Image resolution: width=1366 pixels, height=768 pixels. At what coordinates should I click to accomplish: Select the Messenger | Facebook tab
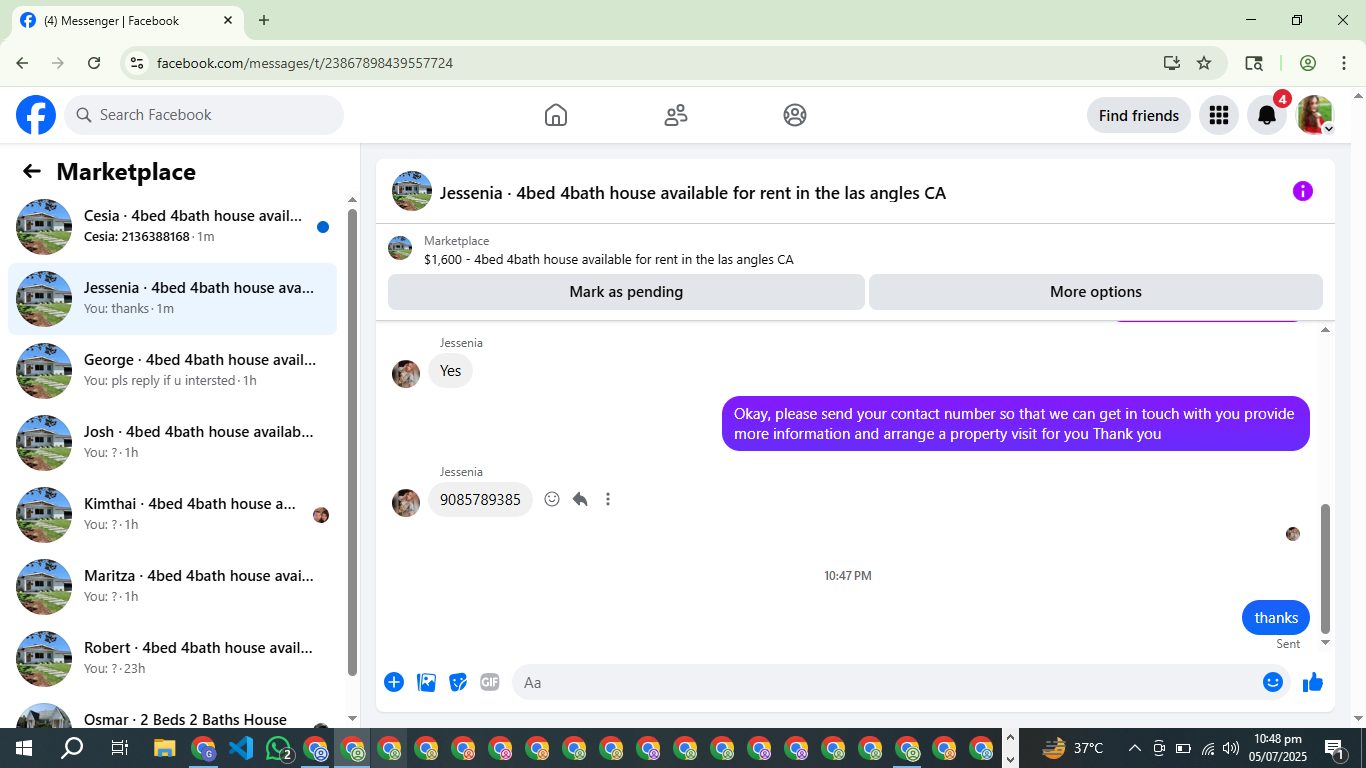(128, 20)
